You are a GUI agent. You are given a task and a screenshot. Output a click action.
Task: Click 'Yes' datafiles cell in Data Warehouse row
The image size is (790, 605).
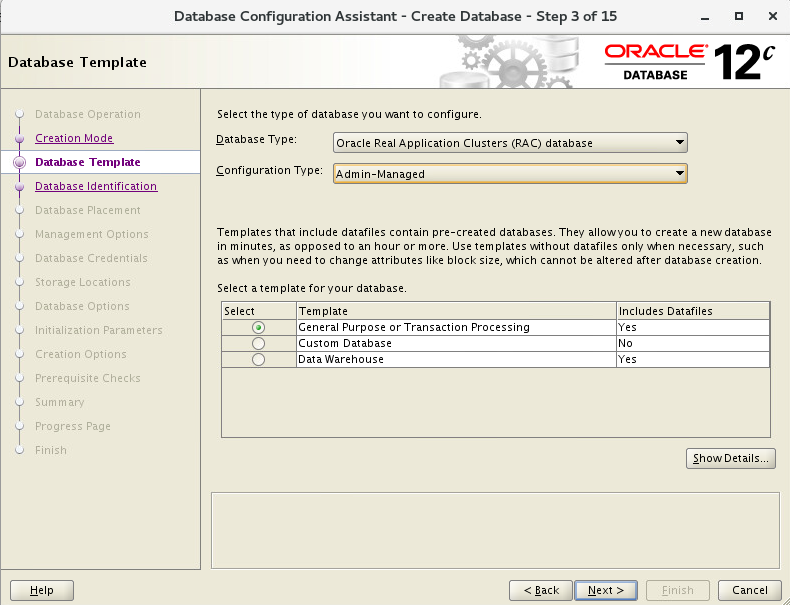pos(693,360)
